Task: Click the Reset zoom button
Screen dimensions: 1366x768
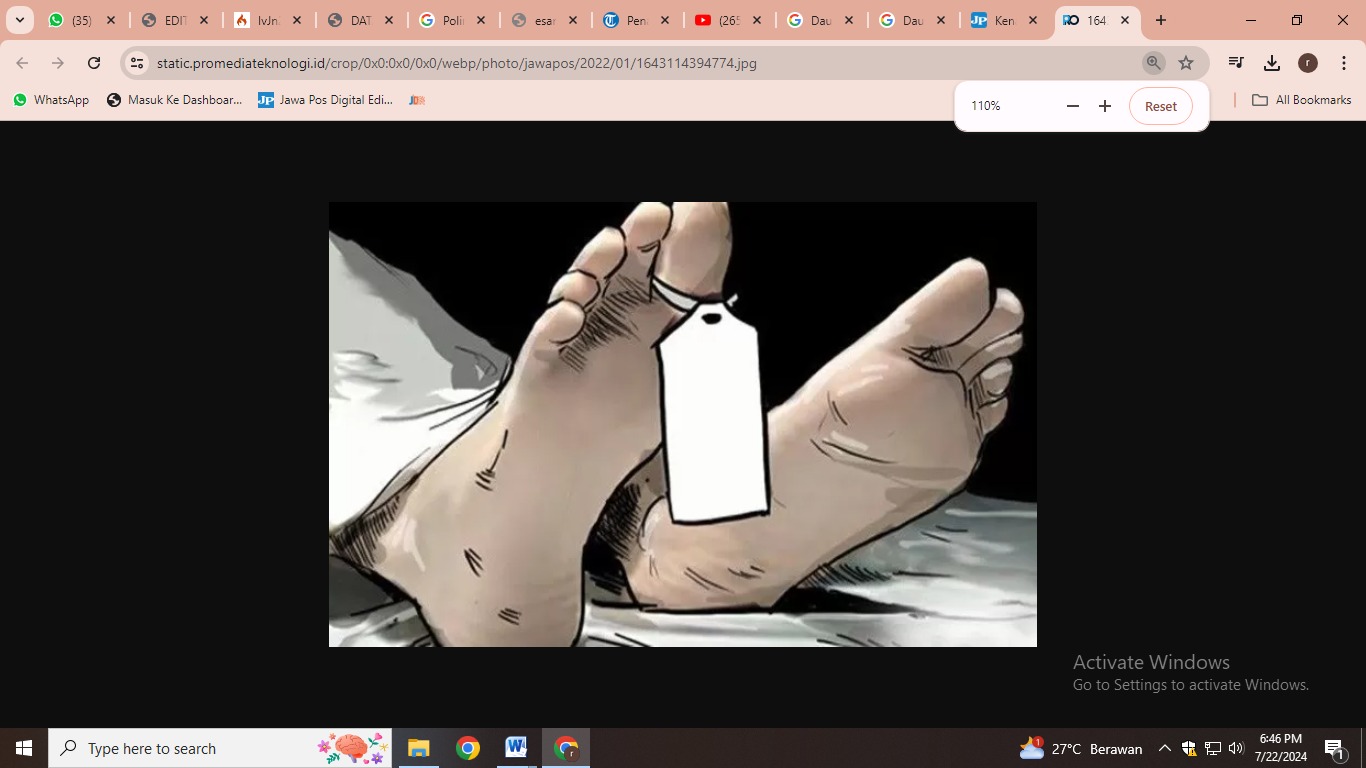Action: [x=1160, y=105]
